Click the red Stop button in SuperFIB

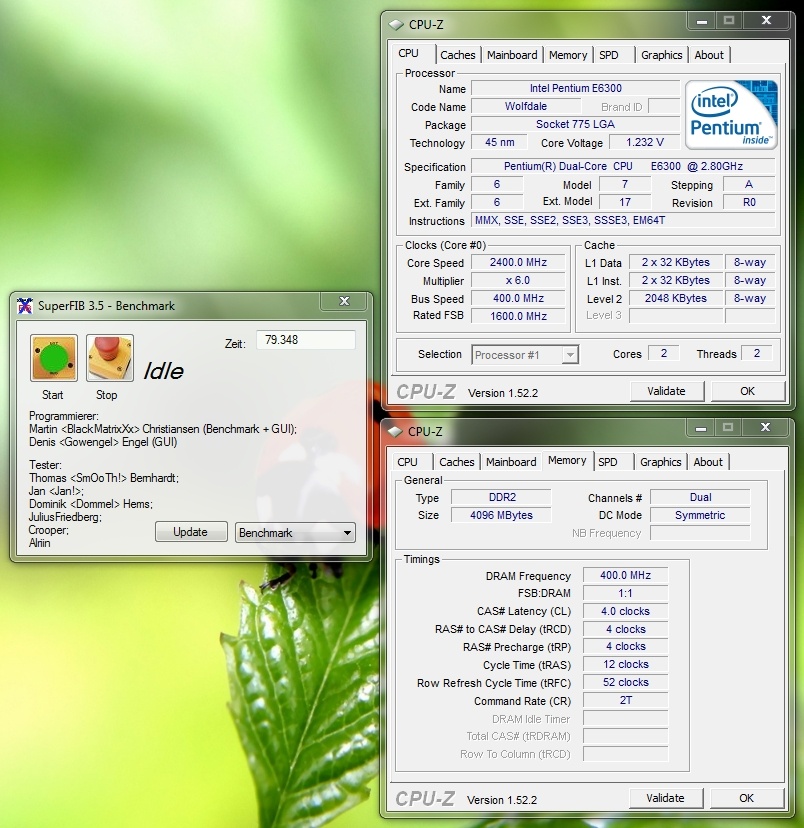(110, 358)
